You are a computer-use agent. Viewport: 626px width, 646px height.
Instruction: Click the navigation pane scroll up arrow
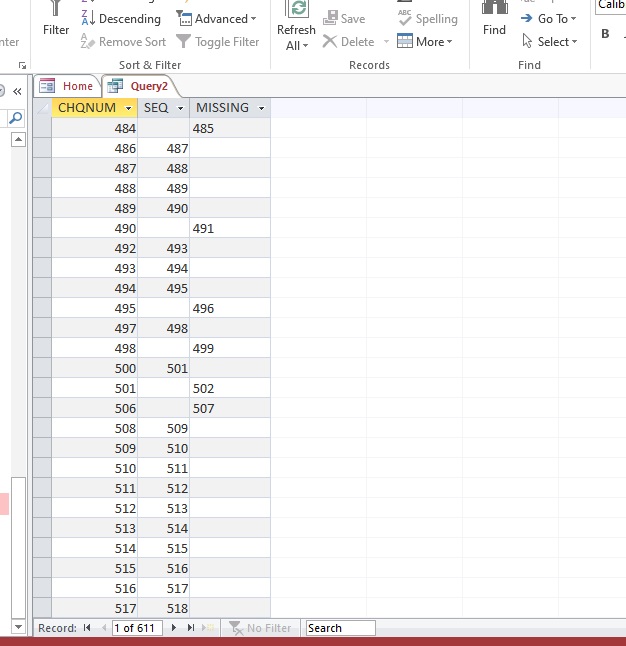tap(18, 140)
